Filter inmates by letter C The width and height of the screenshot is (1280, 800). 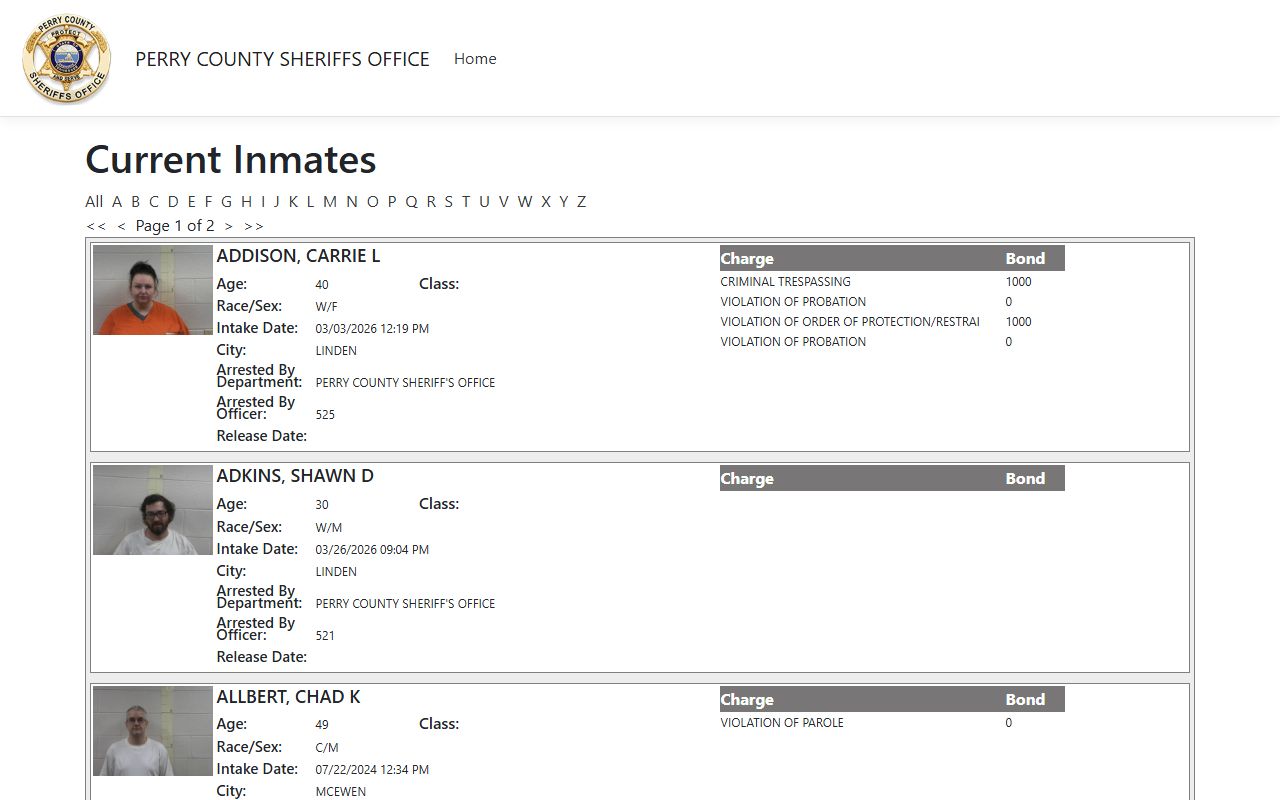tap(154, 201)
